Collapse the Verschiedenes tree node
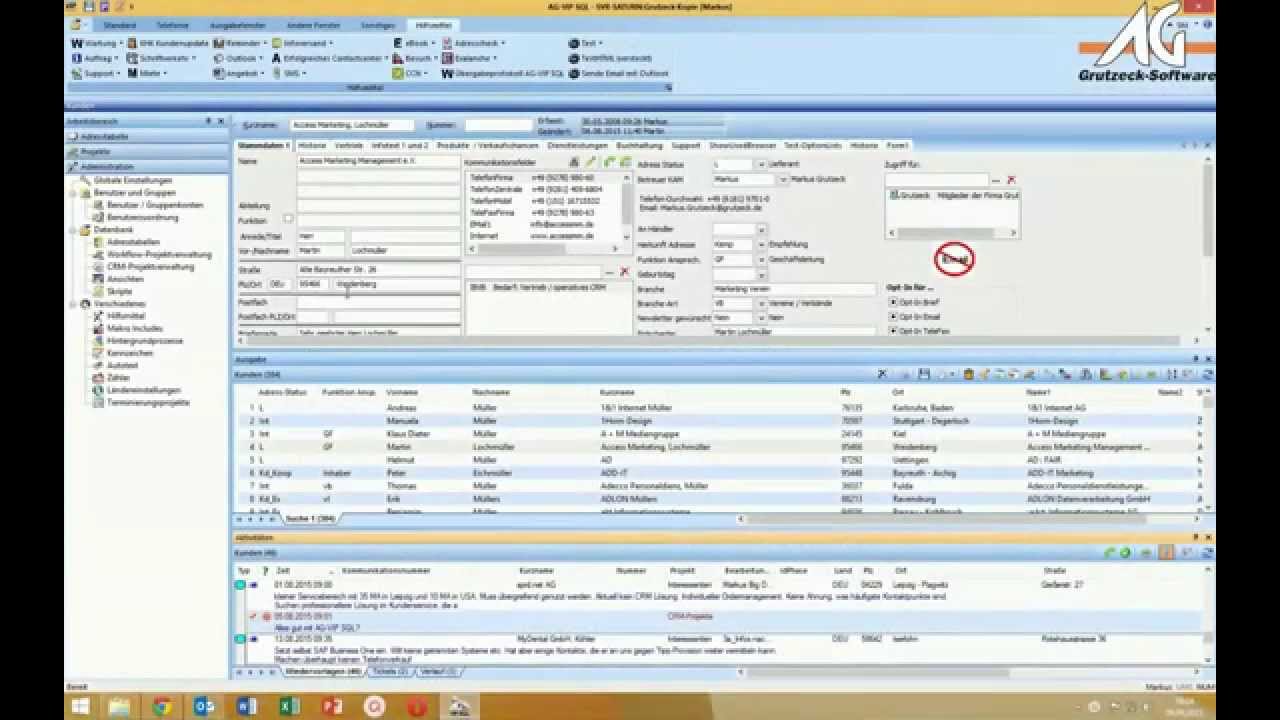The width and height of the screenshot is (1280, 720). coord(73,304)
